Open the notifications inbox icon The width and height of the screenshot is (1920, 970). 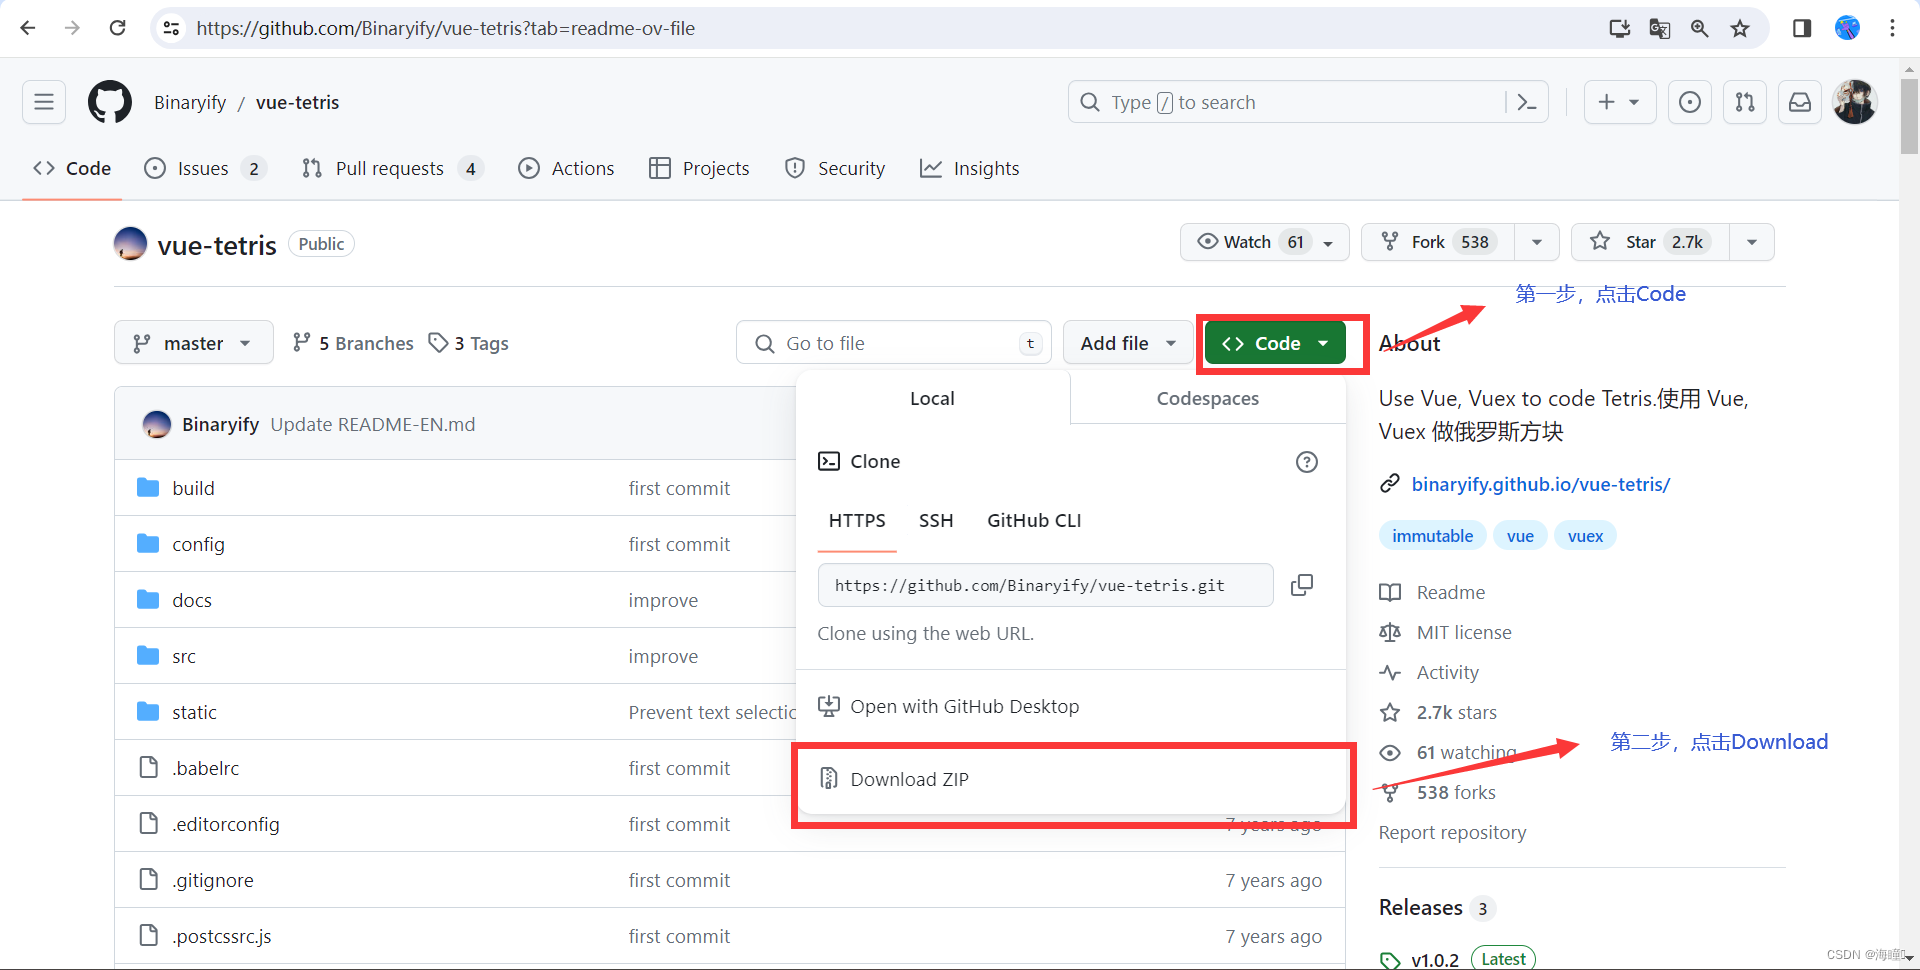1800,102
